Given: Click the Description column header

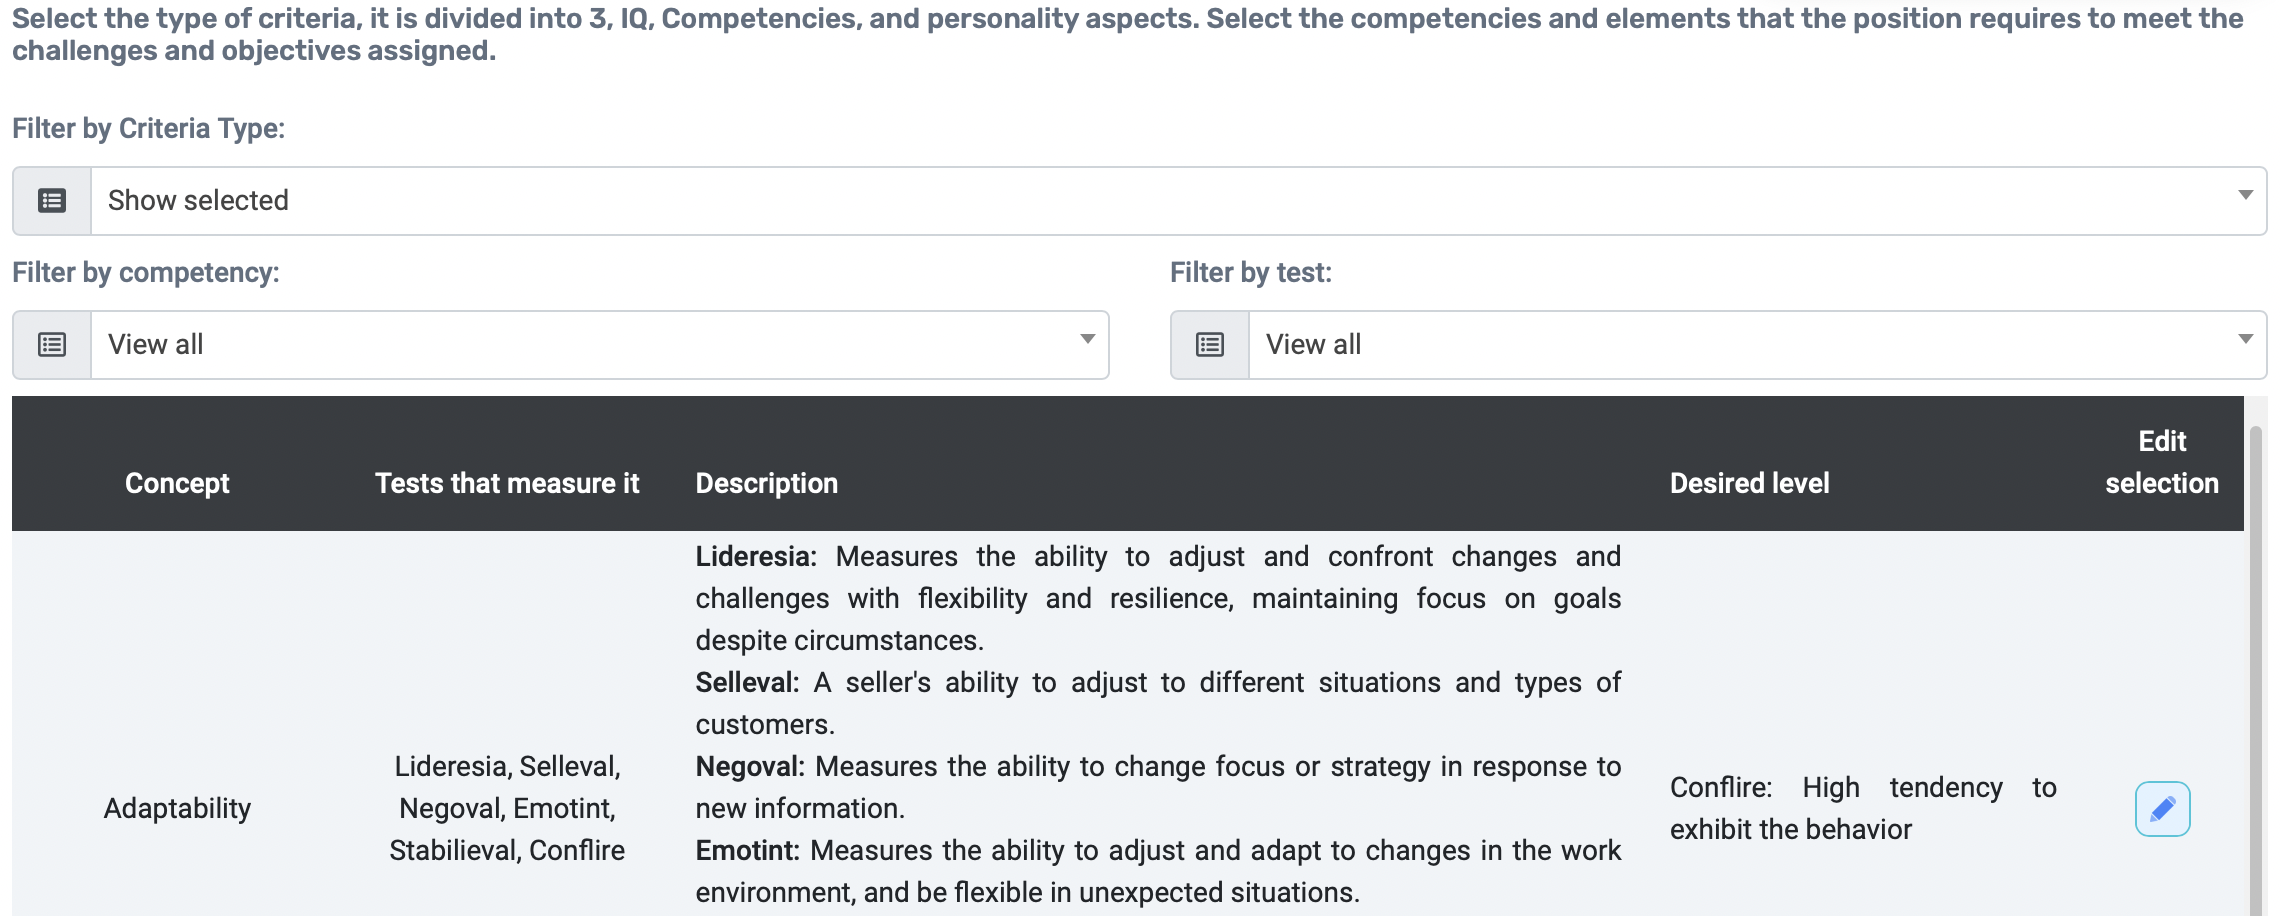Looking at the screenshot, I should pos(767,483).
